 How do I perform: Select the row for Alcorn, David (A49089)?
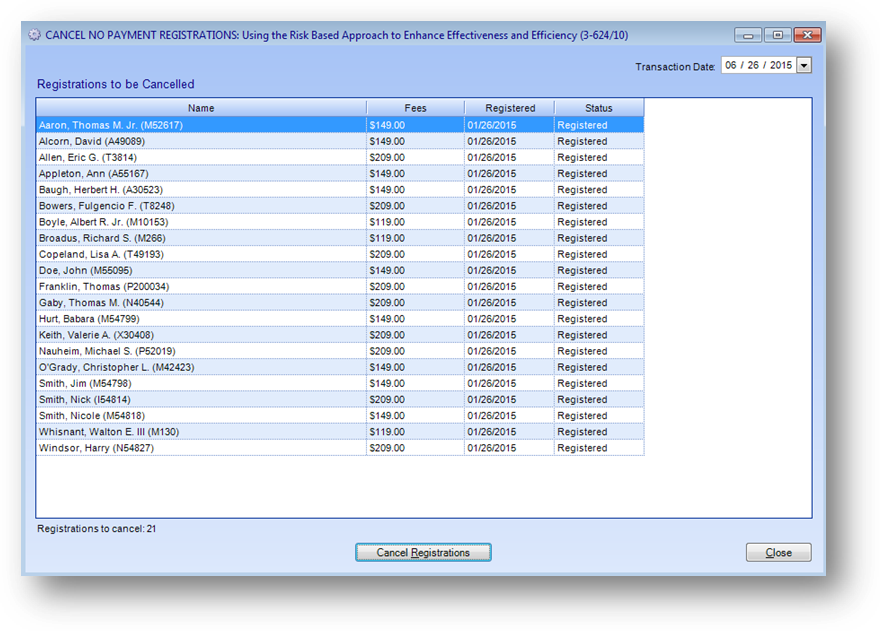click(x=340, y=141)
